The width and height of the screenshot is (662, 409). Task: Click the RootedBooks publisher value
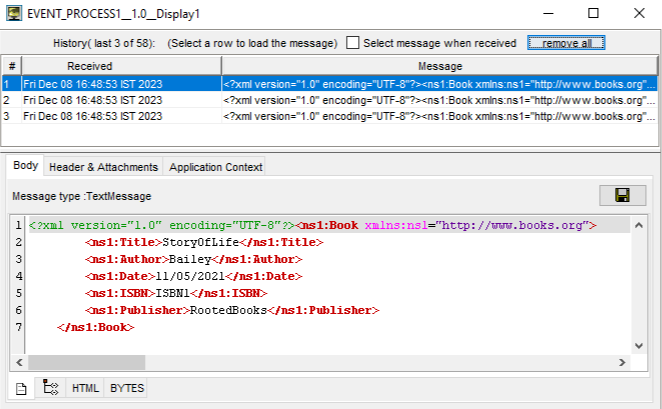(228, 310)
